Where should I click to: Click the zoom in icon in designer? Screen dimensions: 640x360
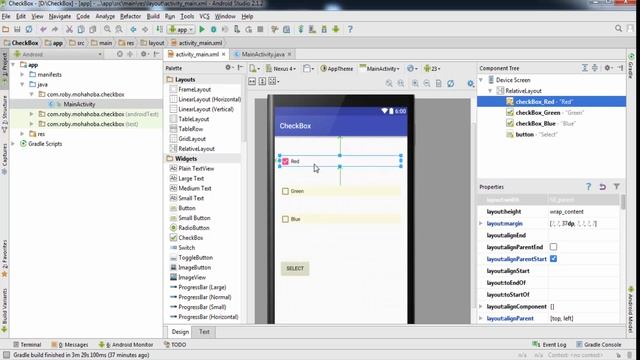pos(415,83)
